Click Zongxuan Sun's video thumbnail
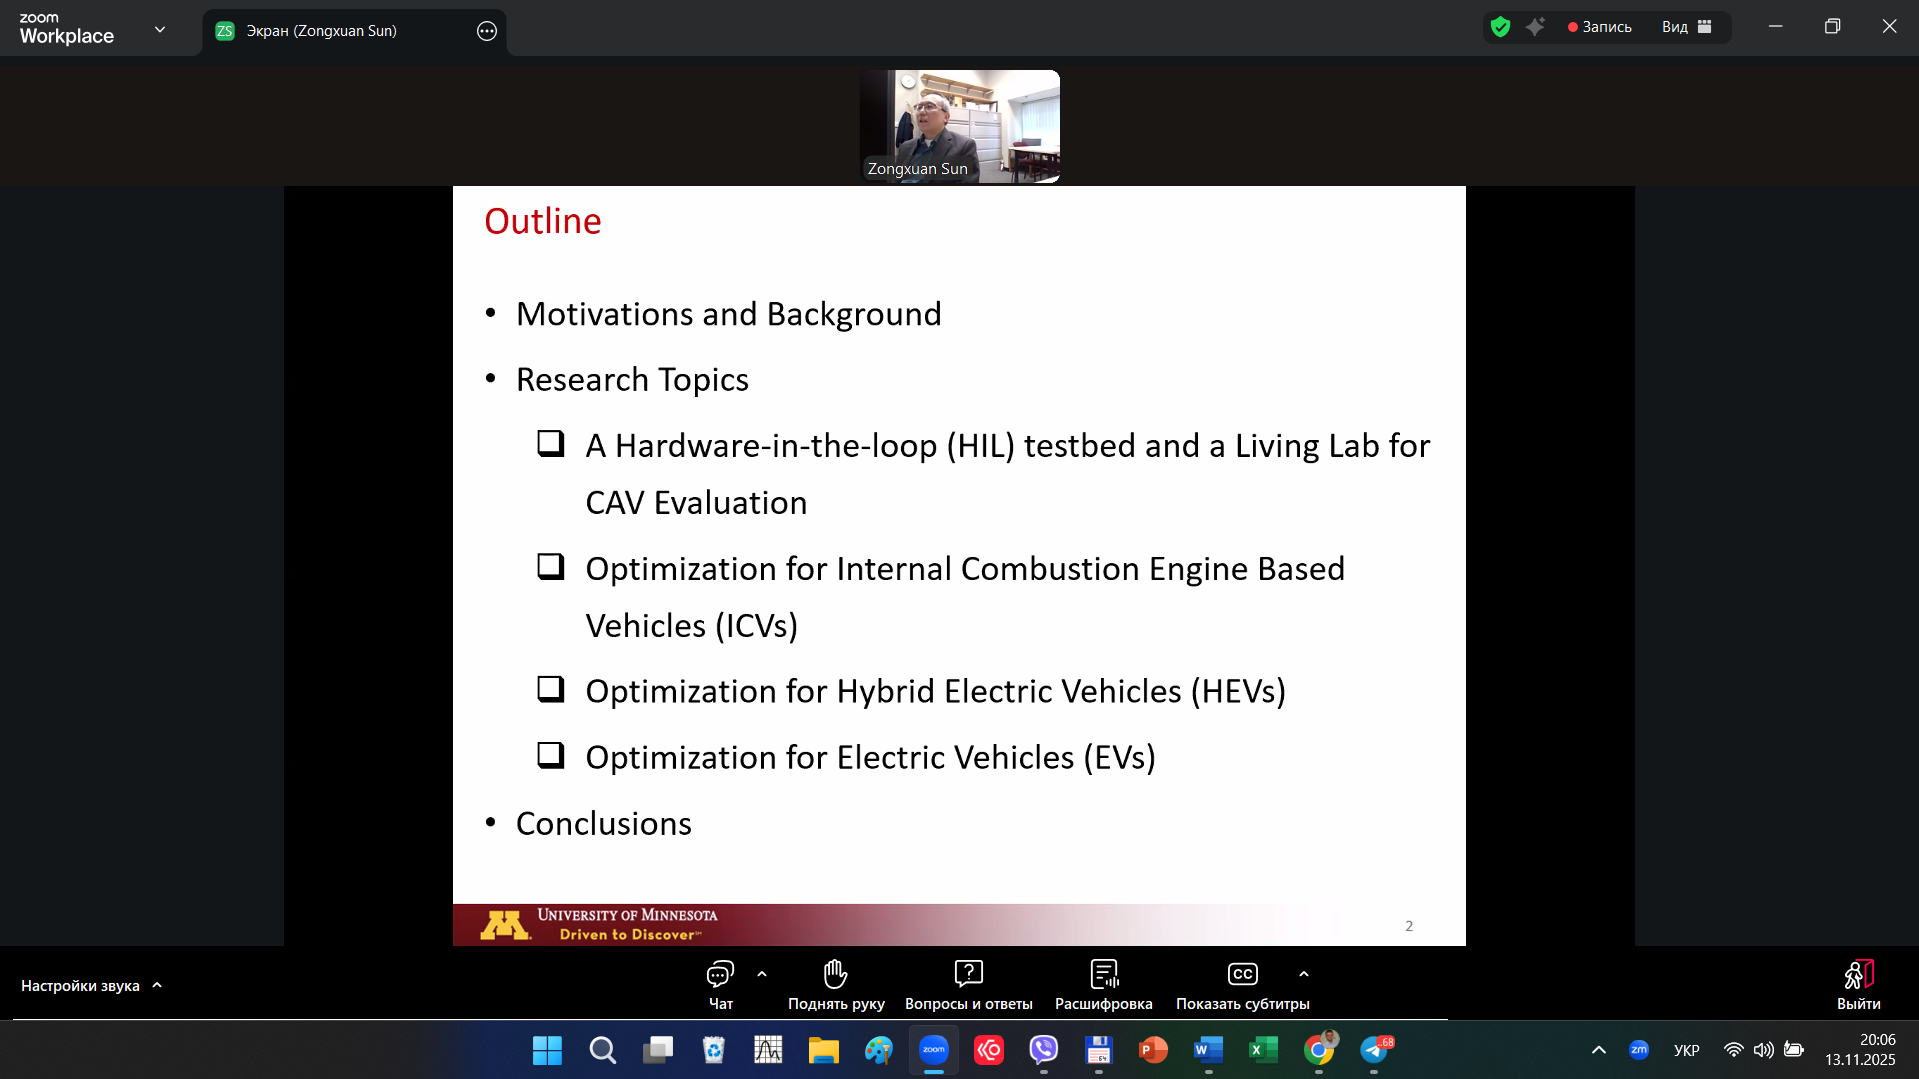1919x1079 pixels. tap(959, 126)
